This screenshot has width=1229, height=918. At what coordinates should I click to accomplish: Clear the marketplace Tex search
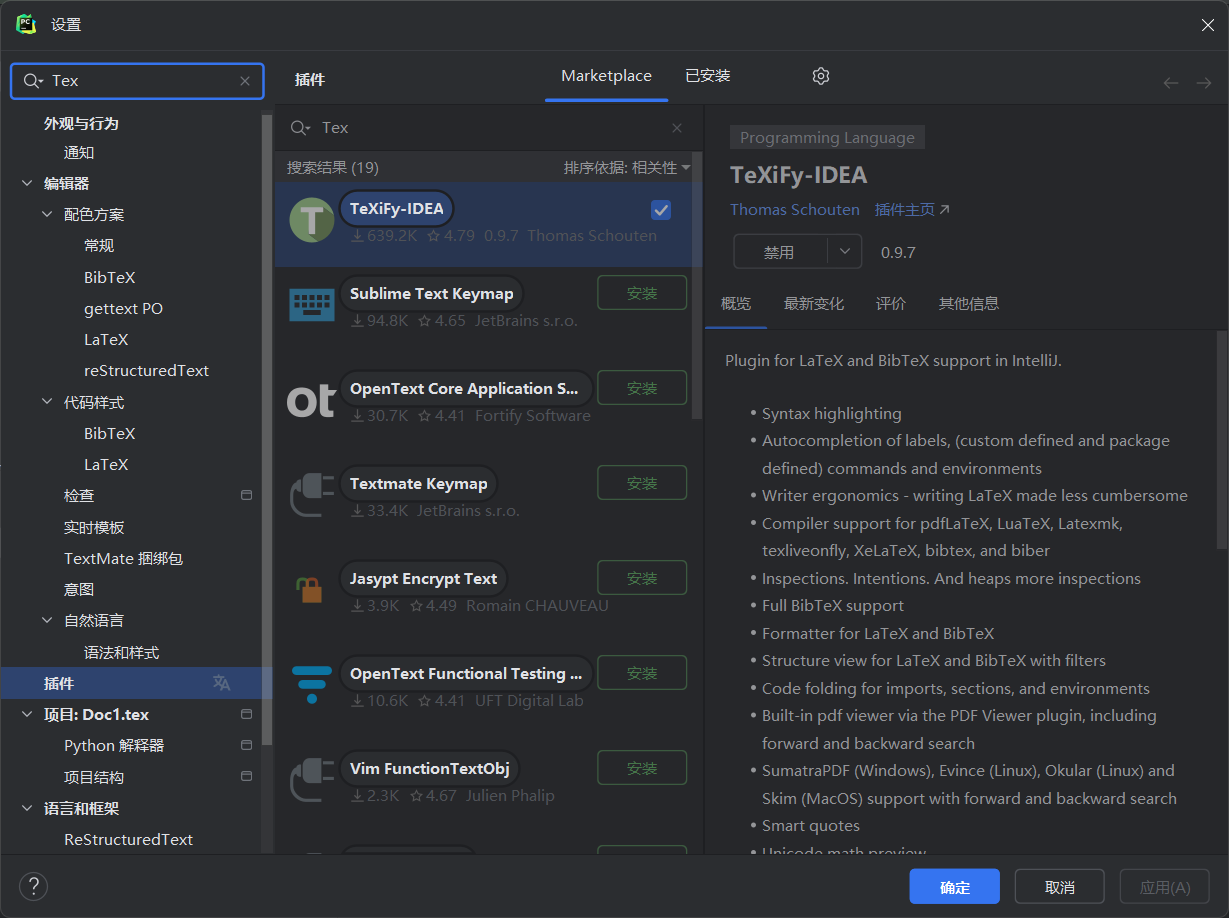(677, 128)
